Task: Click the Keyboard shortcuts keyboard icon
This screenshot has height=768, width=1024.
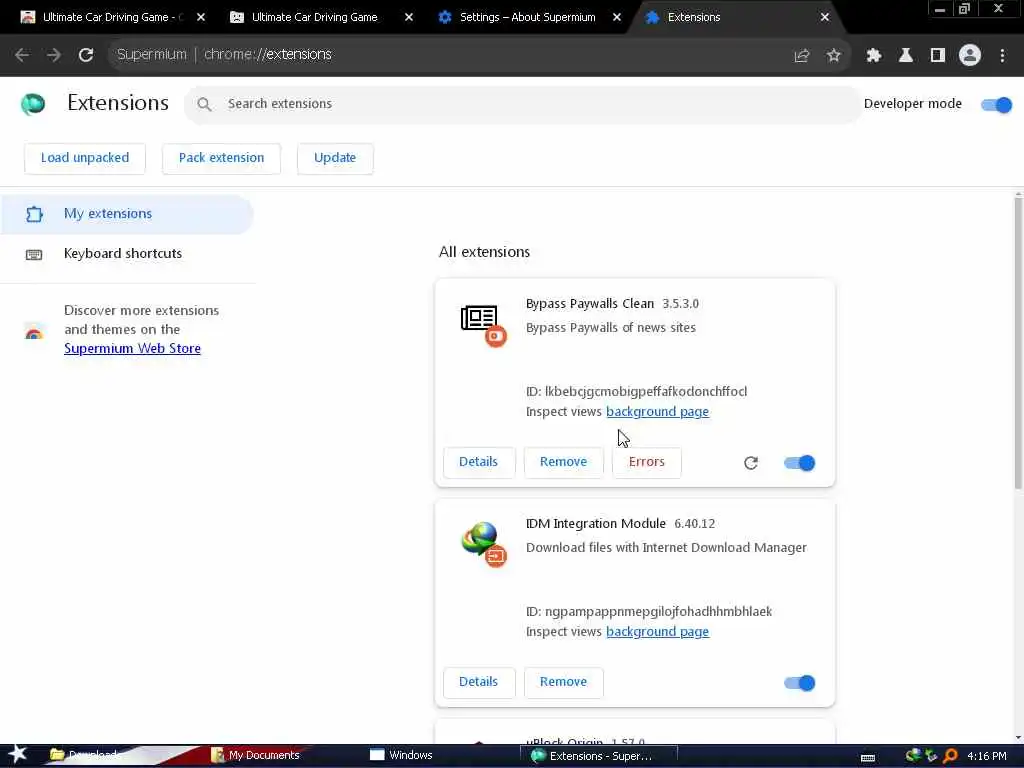Action: pos(34,255)
